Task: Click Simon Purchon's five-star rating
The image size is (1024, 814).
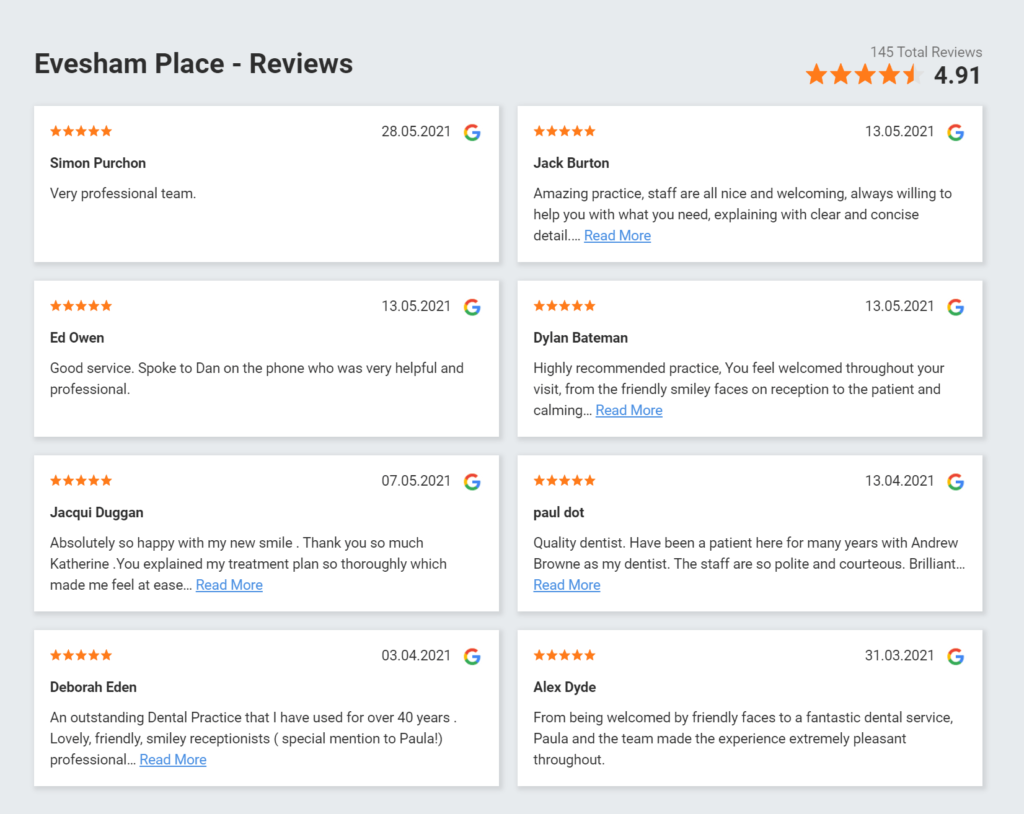Action: 81,131
